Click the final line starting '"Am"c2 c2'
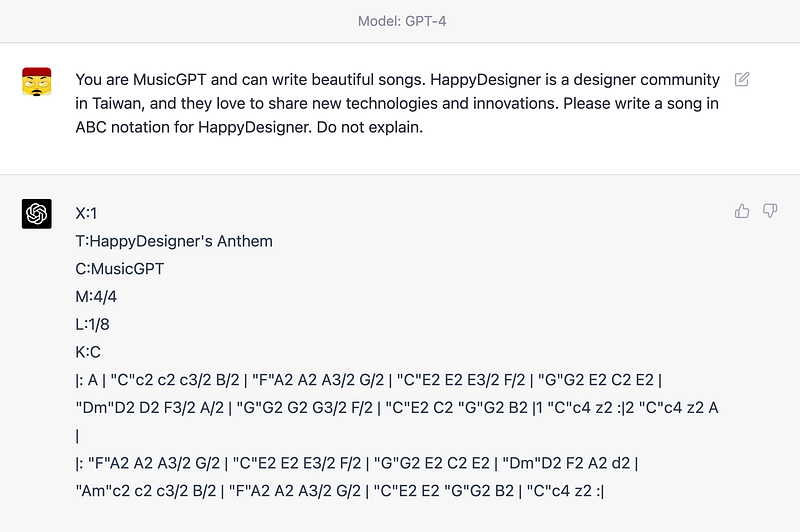This screenshot has width=800, height=532. point(340,491)
